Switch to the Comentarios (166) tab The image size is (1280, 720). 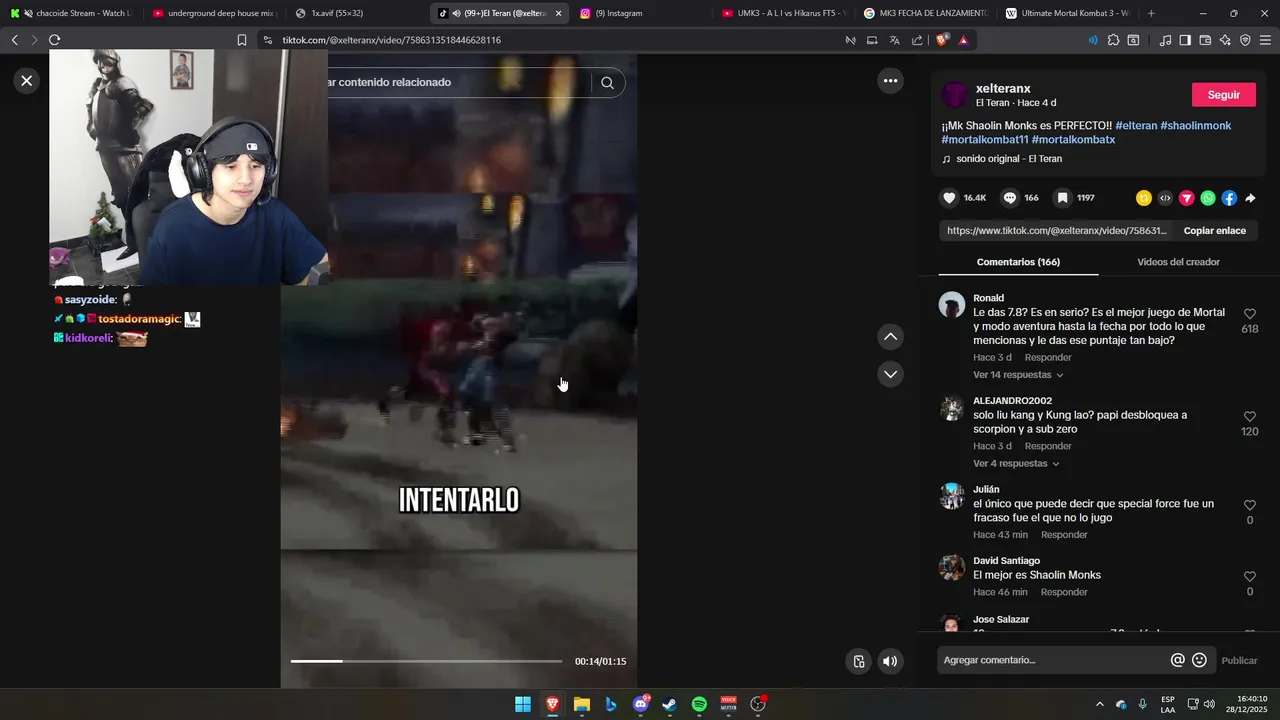click(x=1018, y=262)
